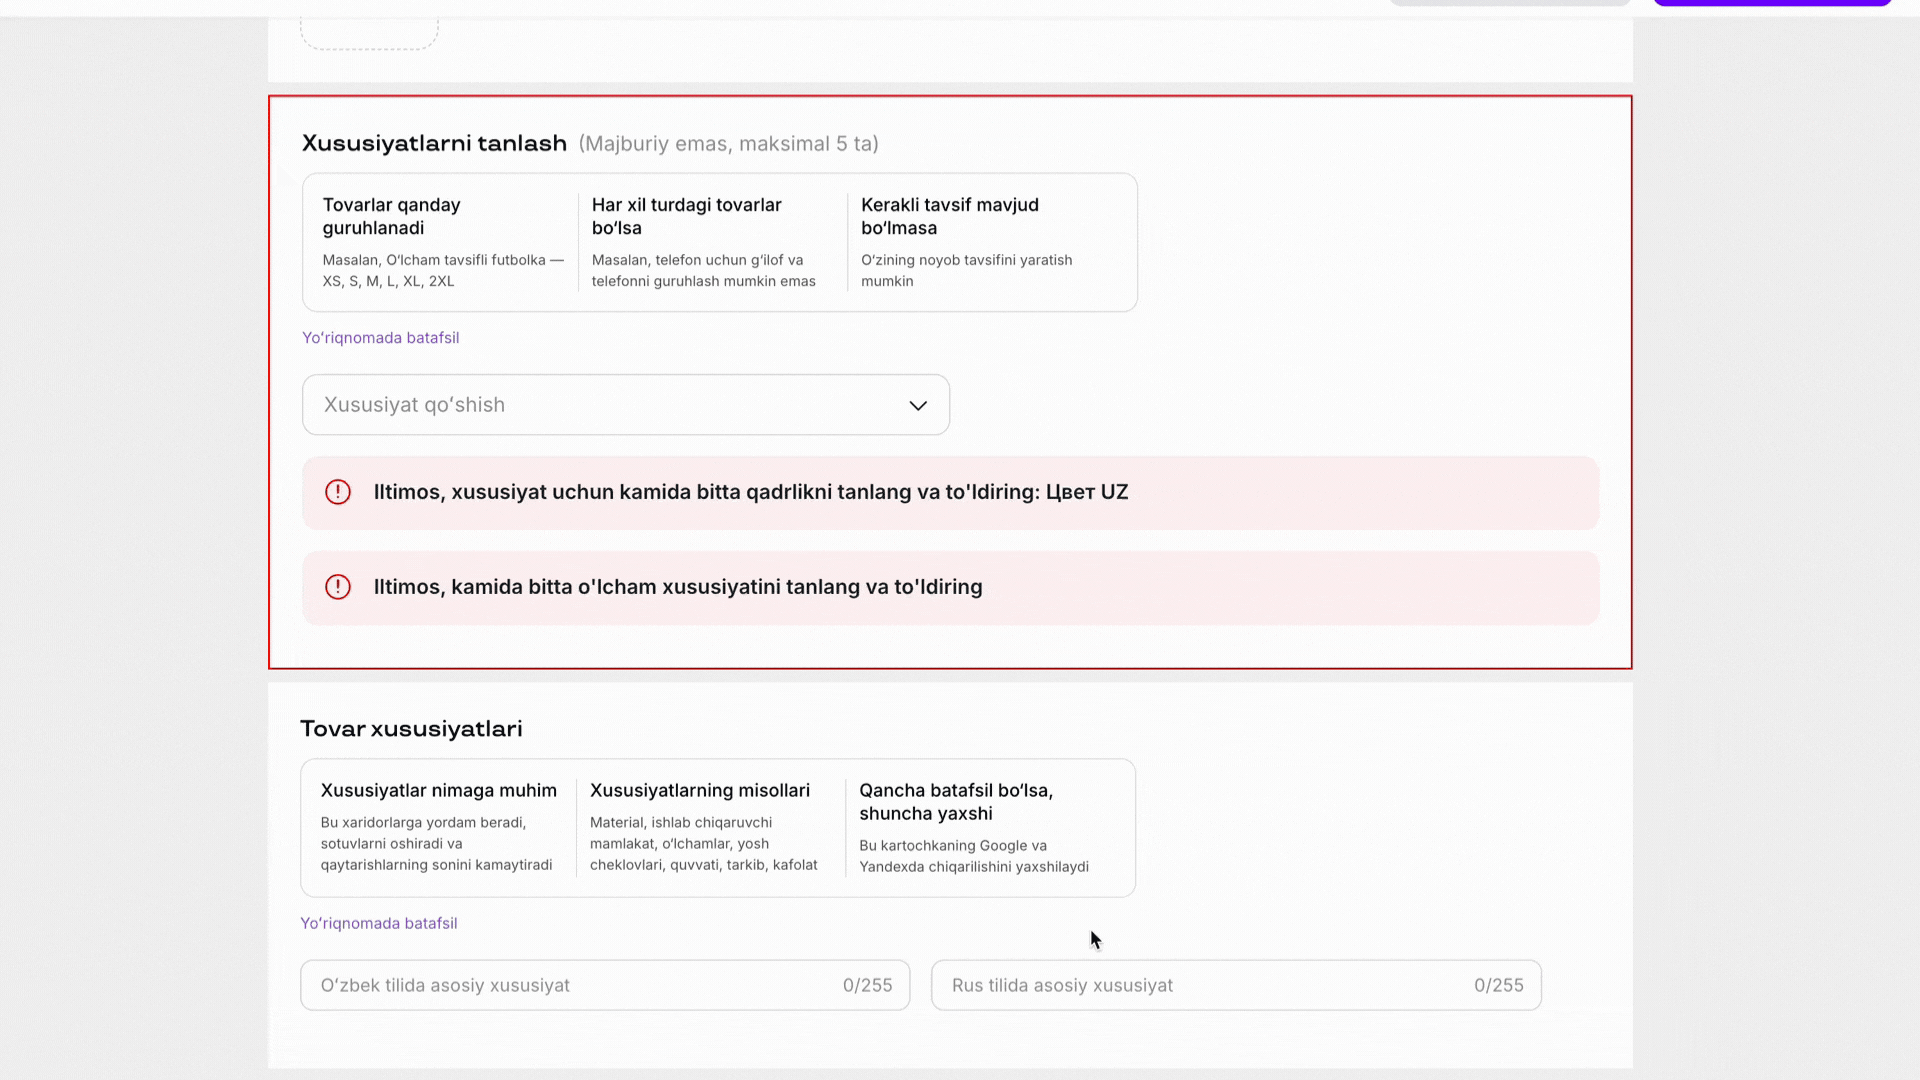
Task: Click the chevron arrow in Xususiyat qo'shish
Action: 918,405
